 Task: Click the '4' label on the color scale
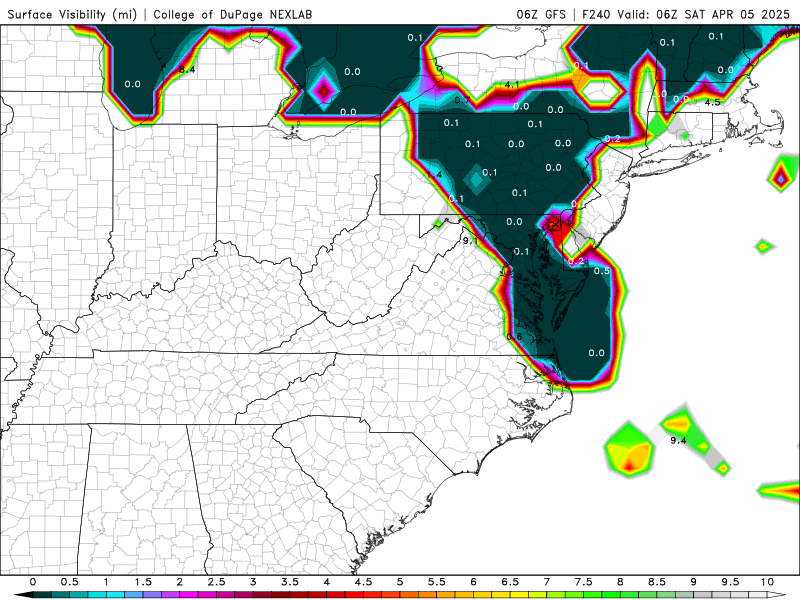pos(327,582)
